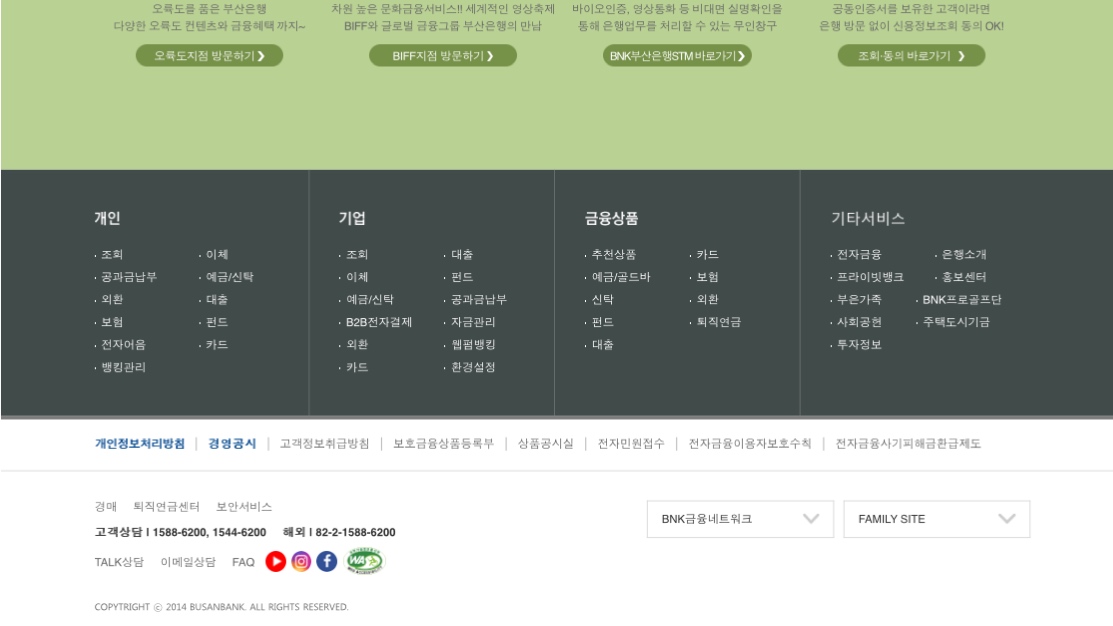This screenshot has height=626, width=1113.
Task: Click the 오륙도지점 방문하기 button
Action: [209, 55]
